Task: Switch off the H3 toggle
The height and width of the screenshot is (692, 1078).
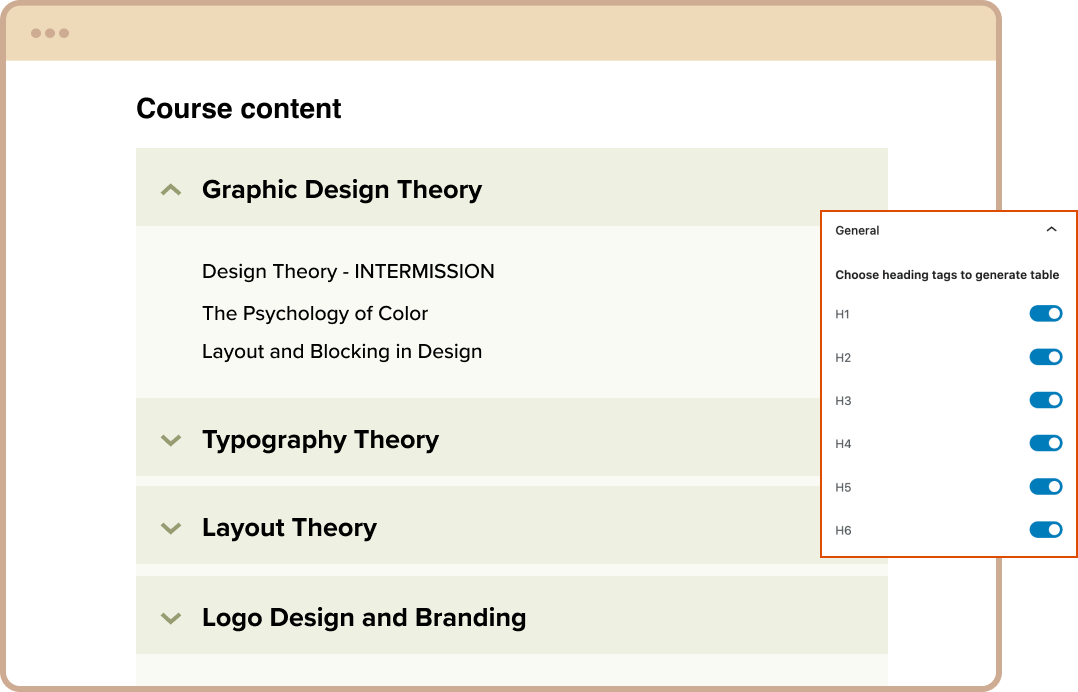Action: (x=1046, y=400)
